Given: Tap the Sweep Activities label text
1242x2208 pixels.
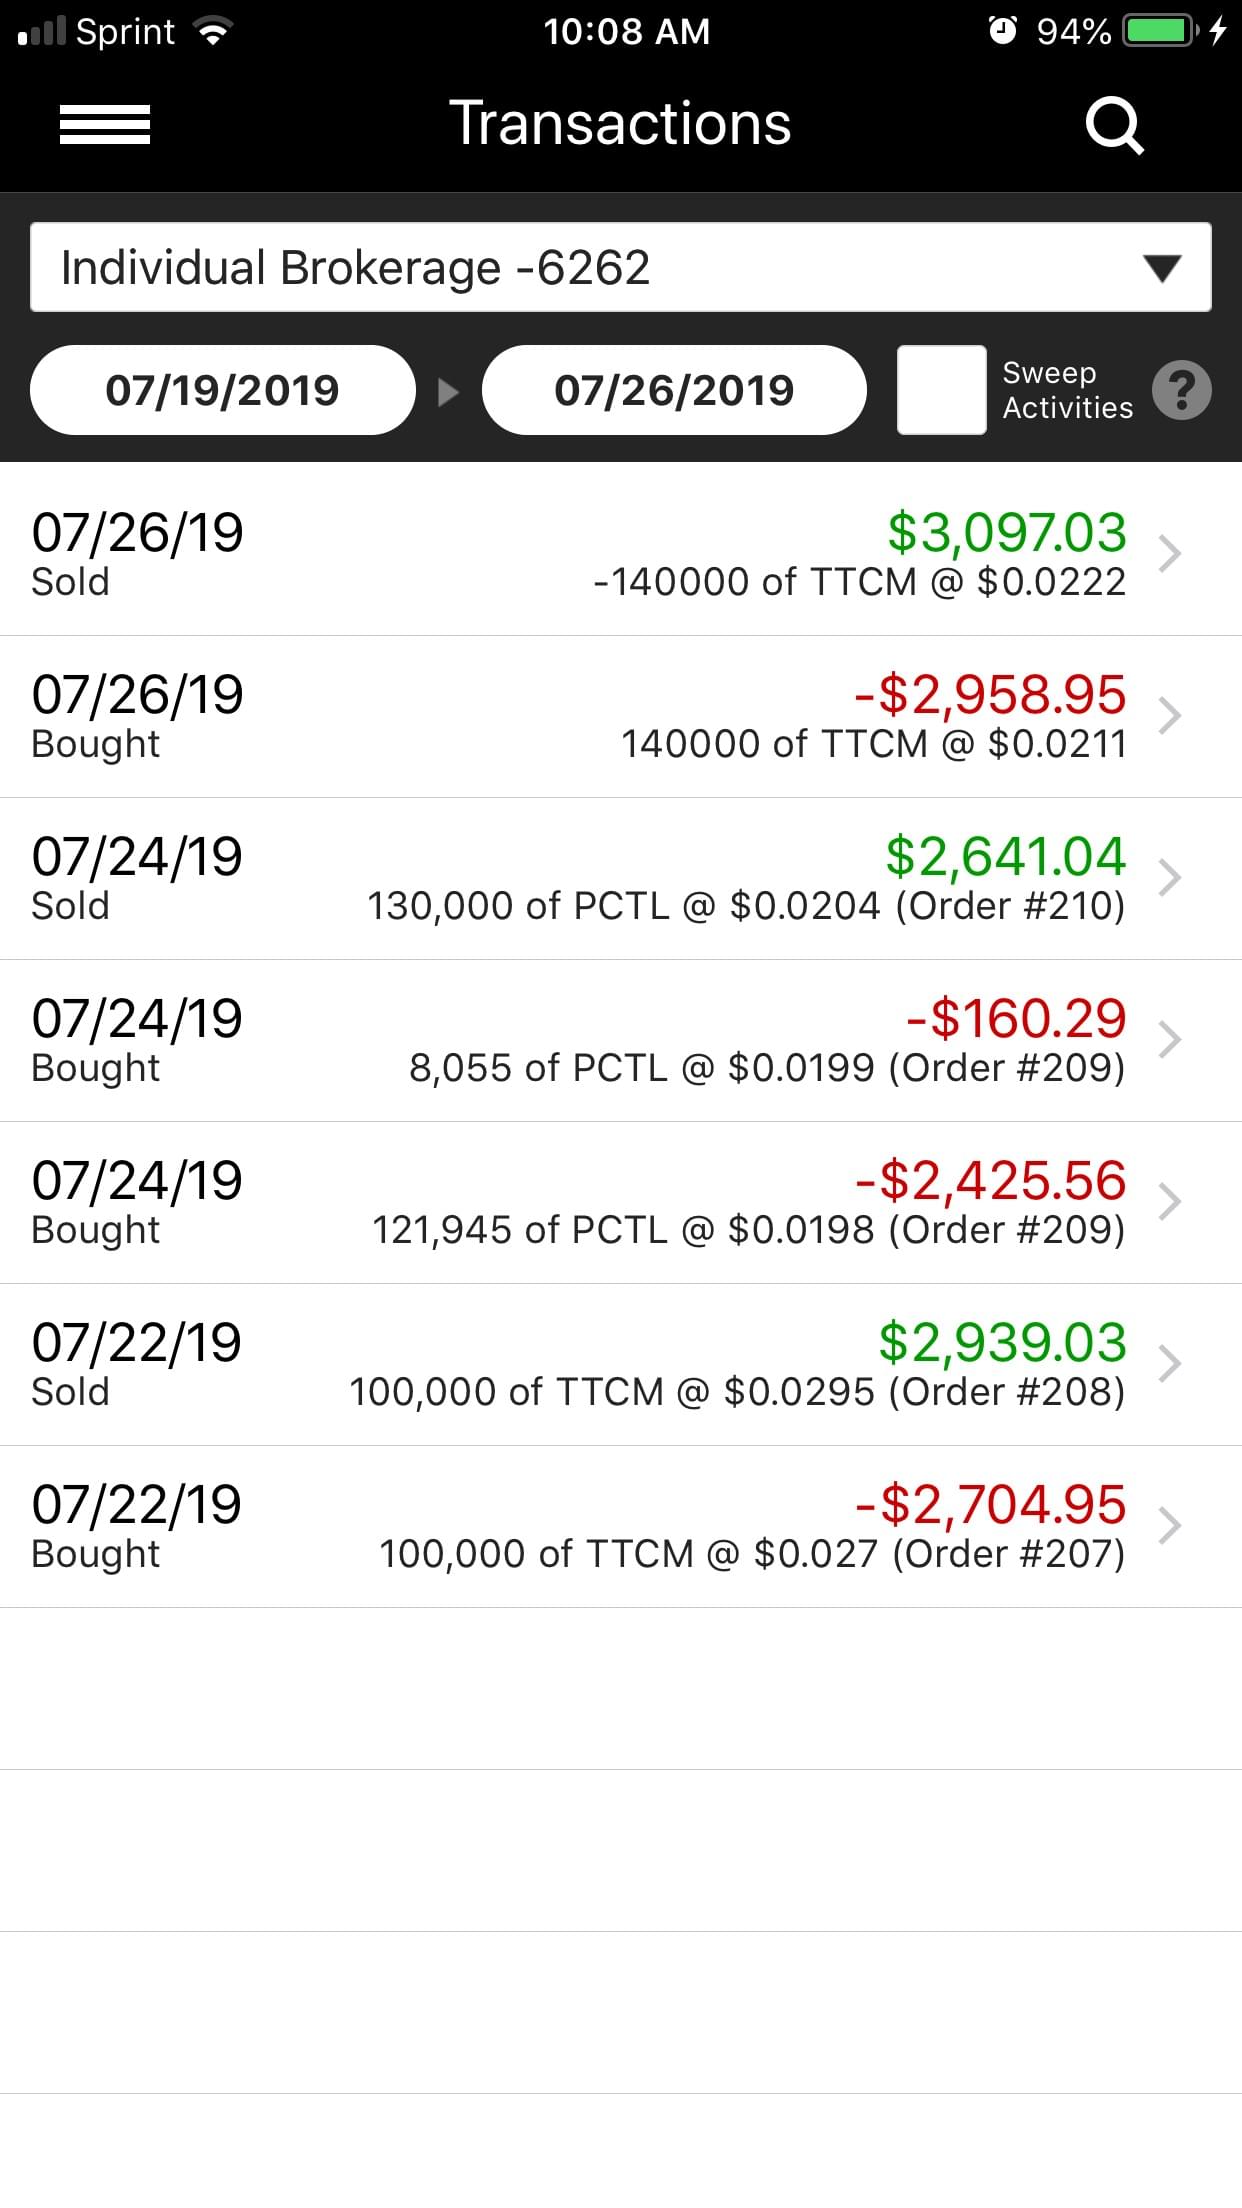Looking at the screenshot, I should tap(1067, 390).
